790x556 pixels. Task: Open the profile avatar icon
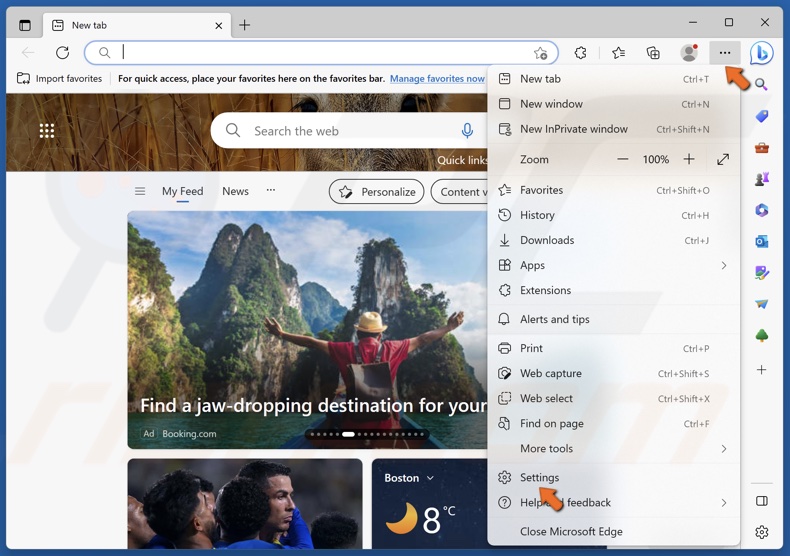coord(689,53)
